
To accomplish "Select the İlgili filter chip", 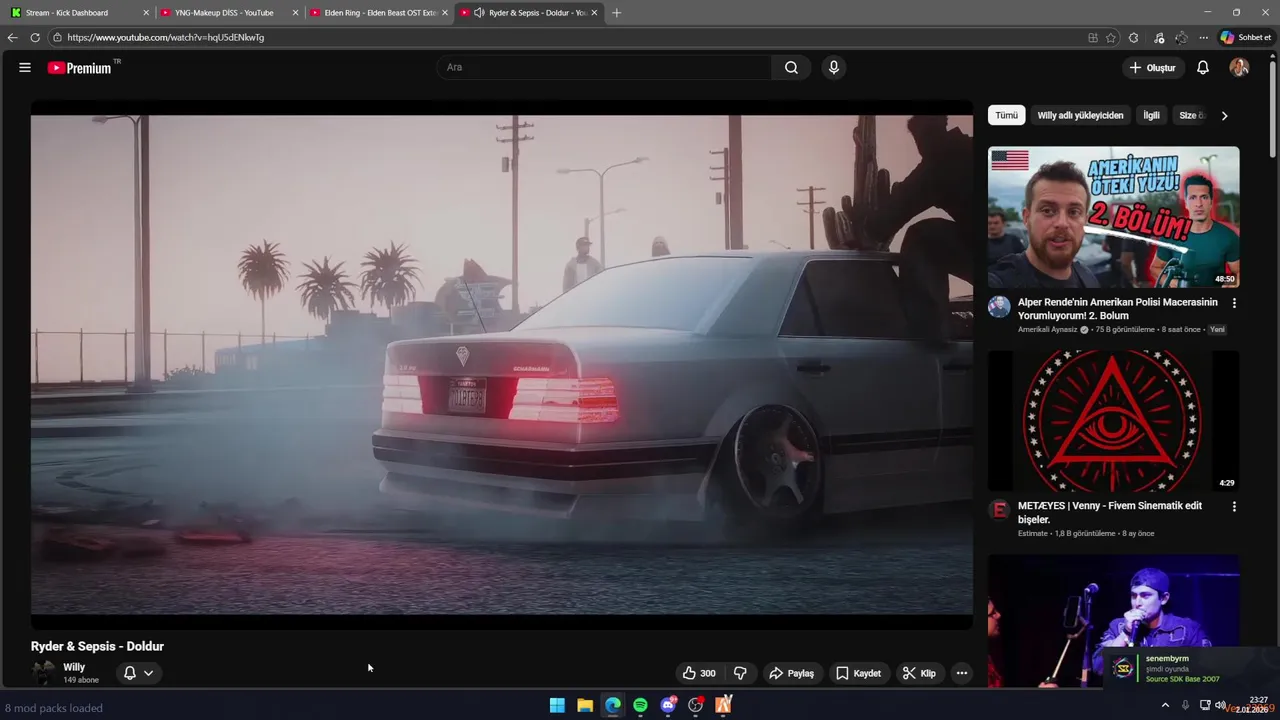I will tap(1151, 115).
